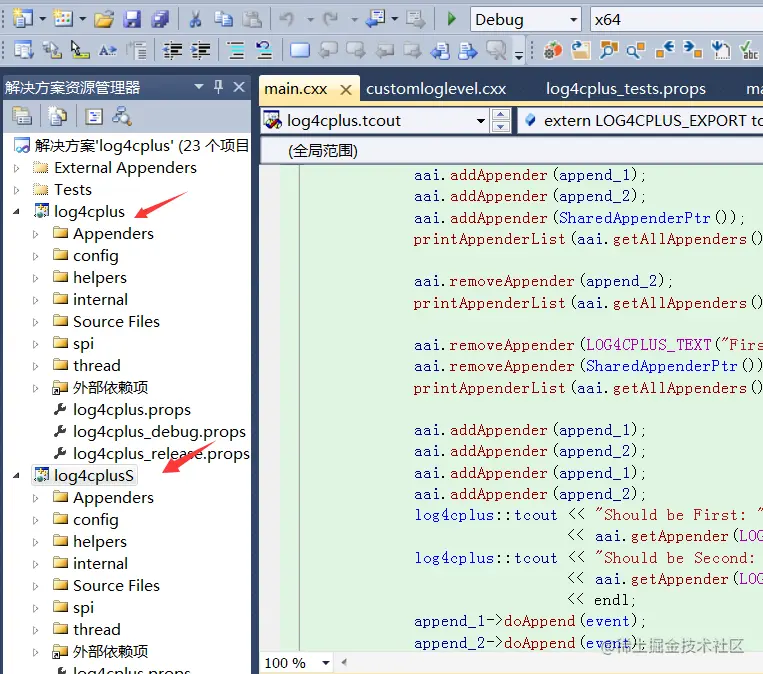Click Visual Assist Find References icon
This screenshot has width=763, height=674.
[x=636, y=50]
